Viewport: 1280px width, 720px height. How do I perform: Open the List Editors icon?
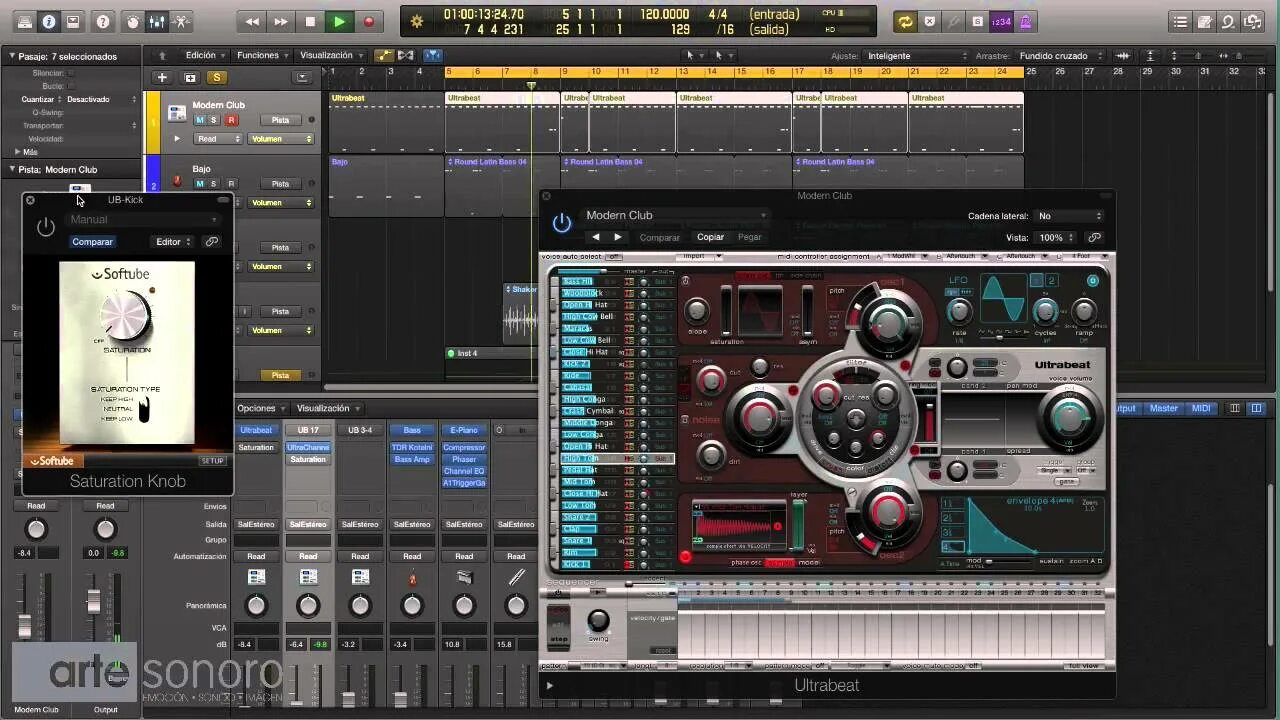tap(1181, 21)
